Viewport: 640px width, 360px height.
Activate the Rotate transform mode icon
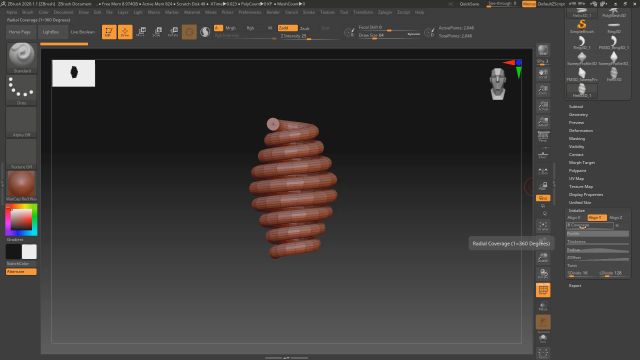173,31
